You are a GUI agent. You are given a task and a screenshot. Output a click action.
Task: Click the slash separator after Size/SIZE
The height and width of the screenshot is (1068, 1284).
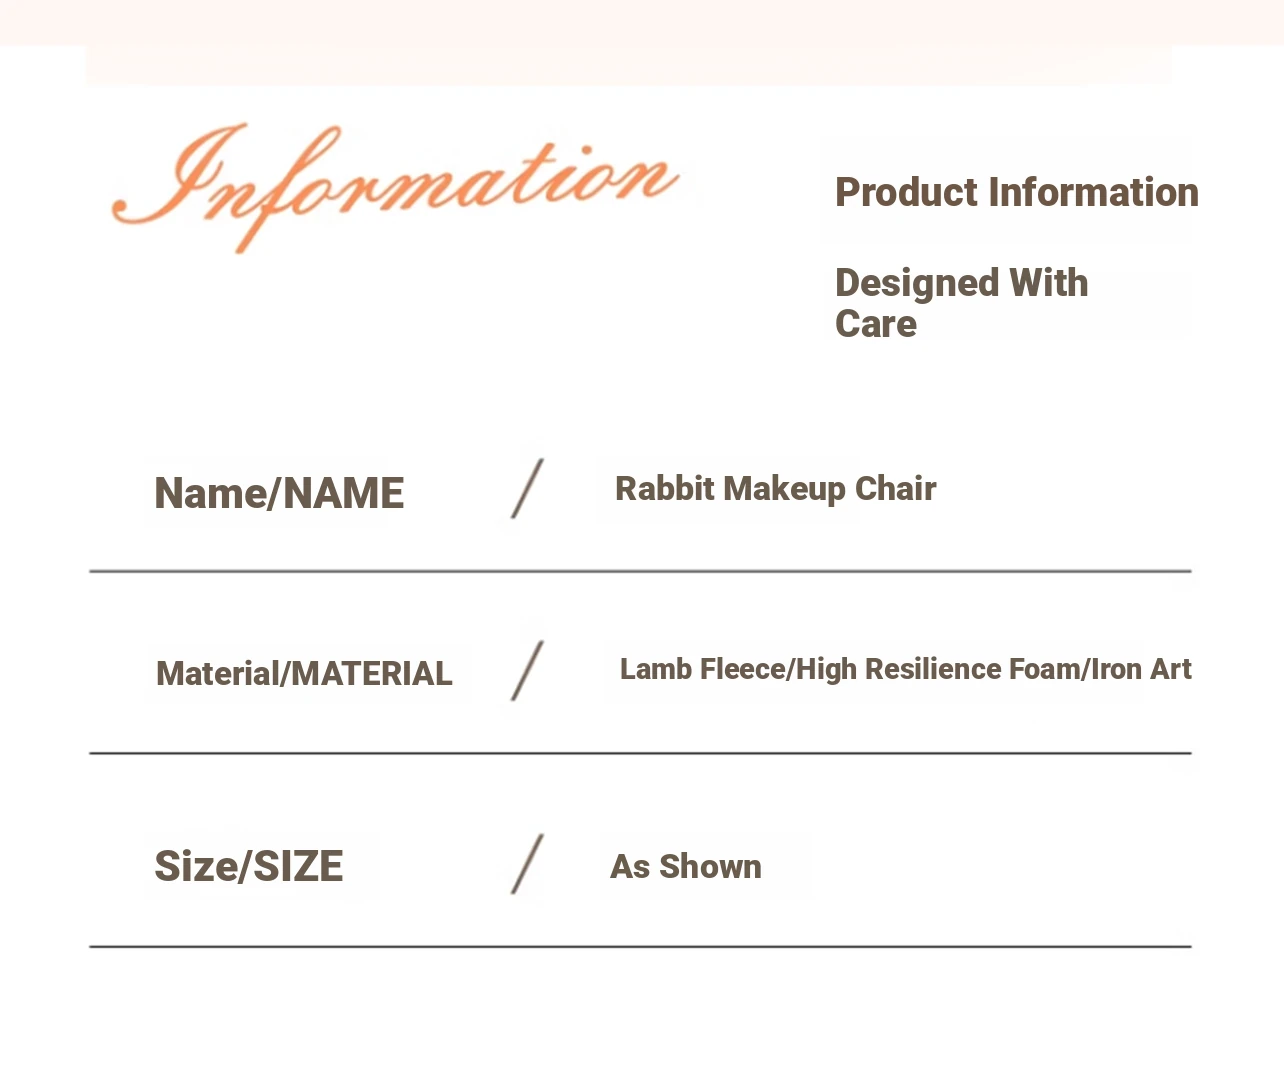coord(527,864)
